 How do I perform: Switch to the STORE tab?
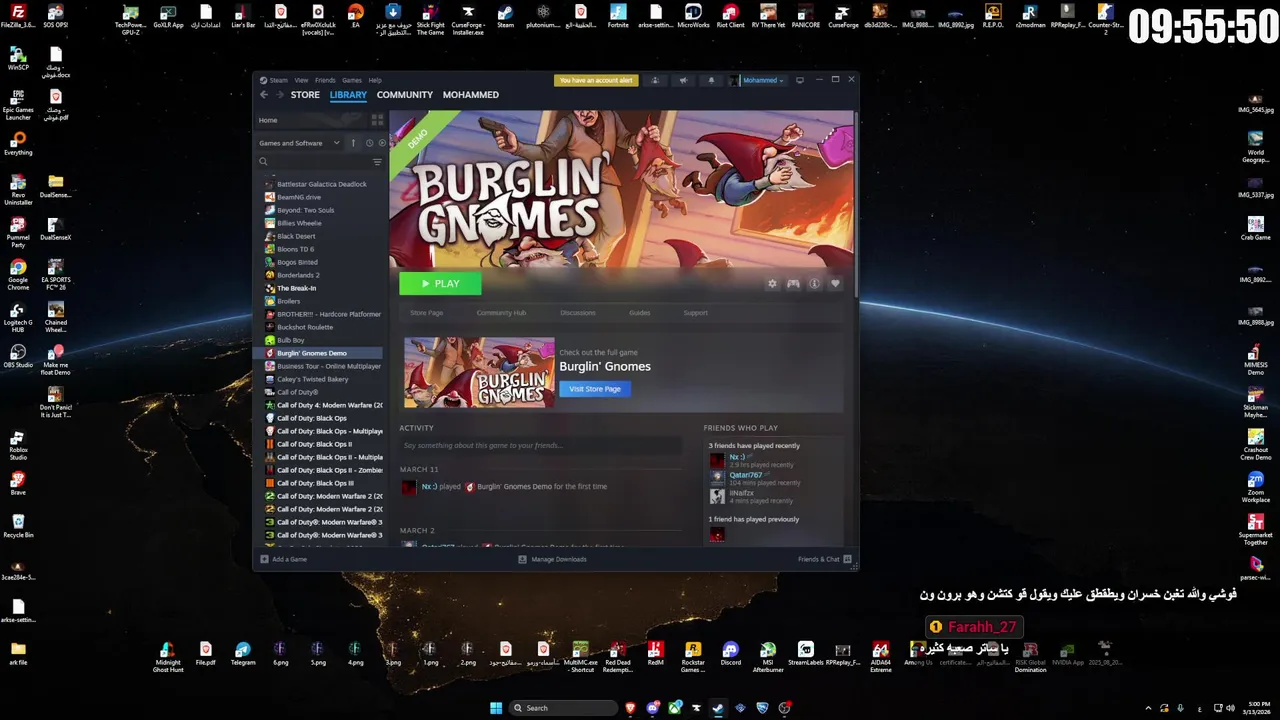click(305, 95)
